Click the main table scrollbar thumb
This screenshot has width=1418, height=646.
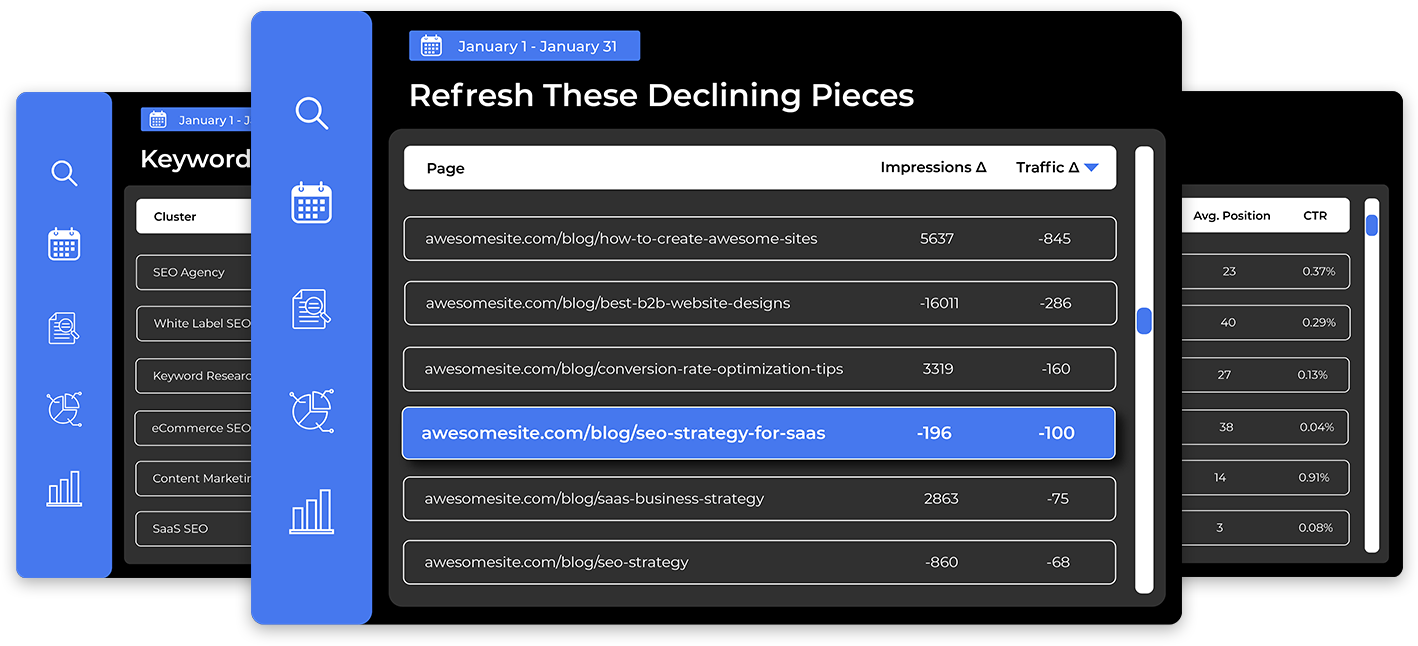(1144, 321)
